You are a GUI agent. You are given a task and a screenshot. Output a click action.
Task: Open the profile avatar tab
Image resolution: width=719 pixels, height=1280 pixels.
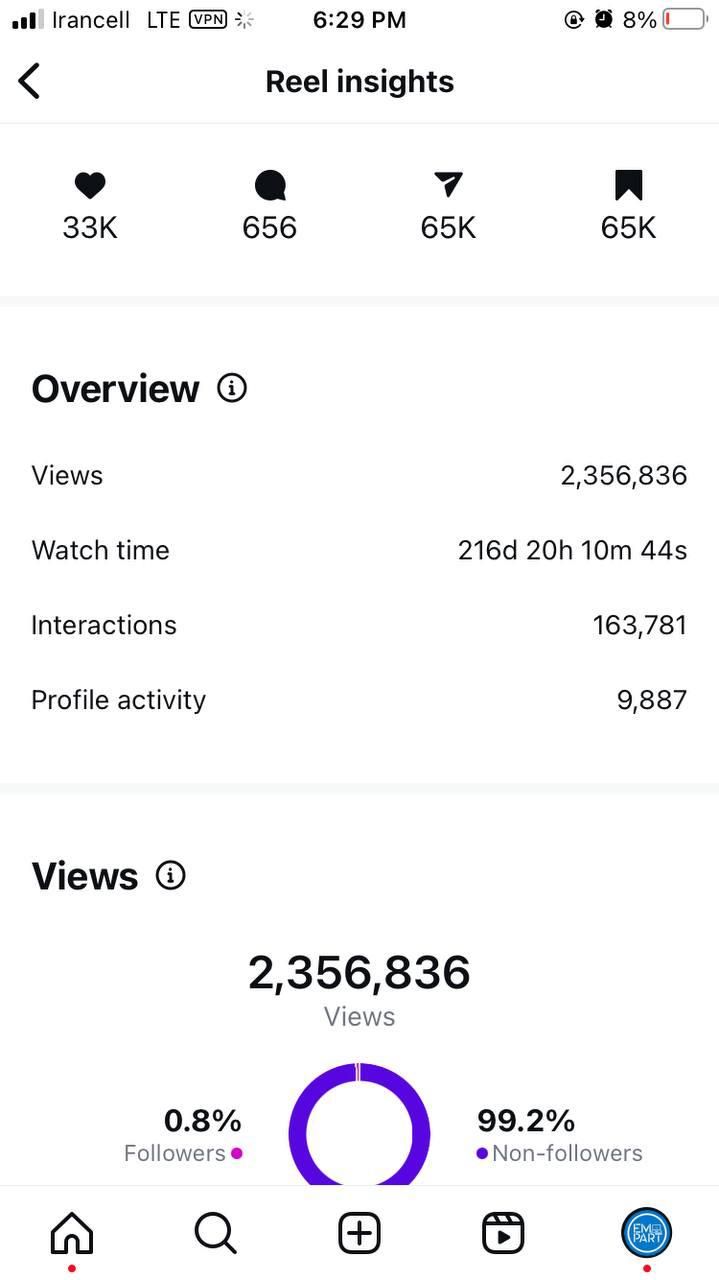click(646, 1233)
